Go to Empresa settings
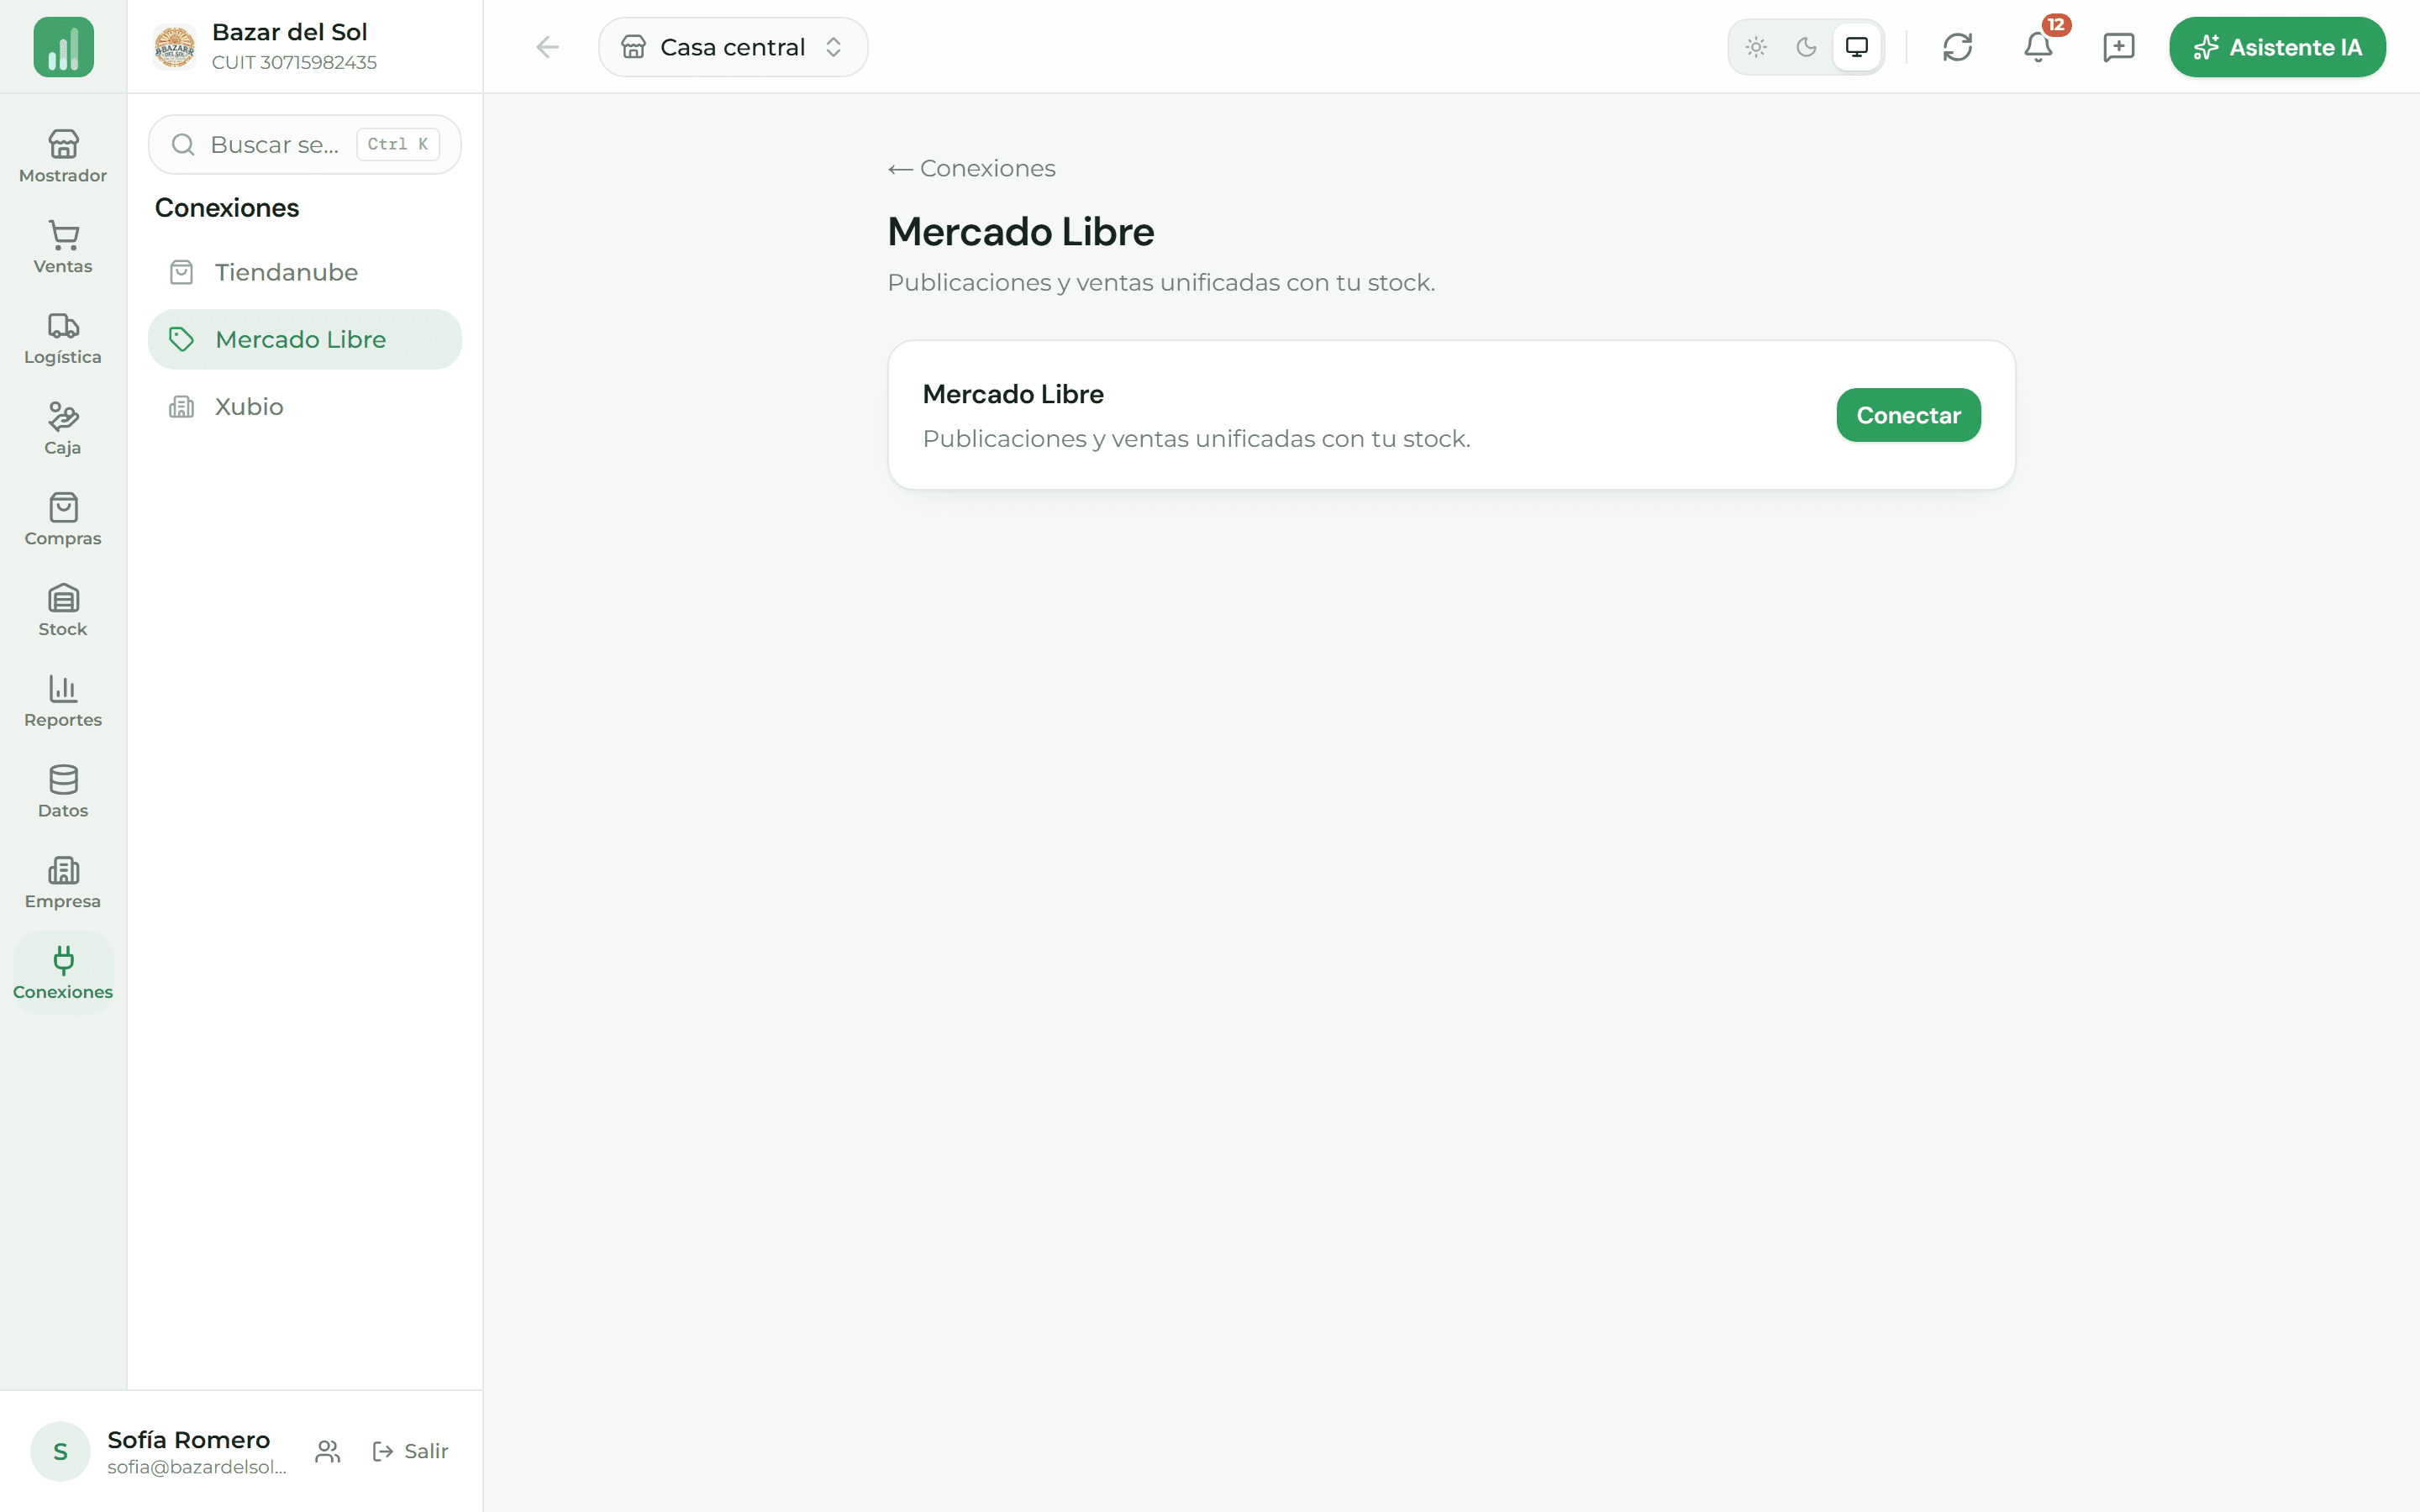 pos(63,882)
